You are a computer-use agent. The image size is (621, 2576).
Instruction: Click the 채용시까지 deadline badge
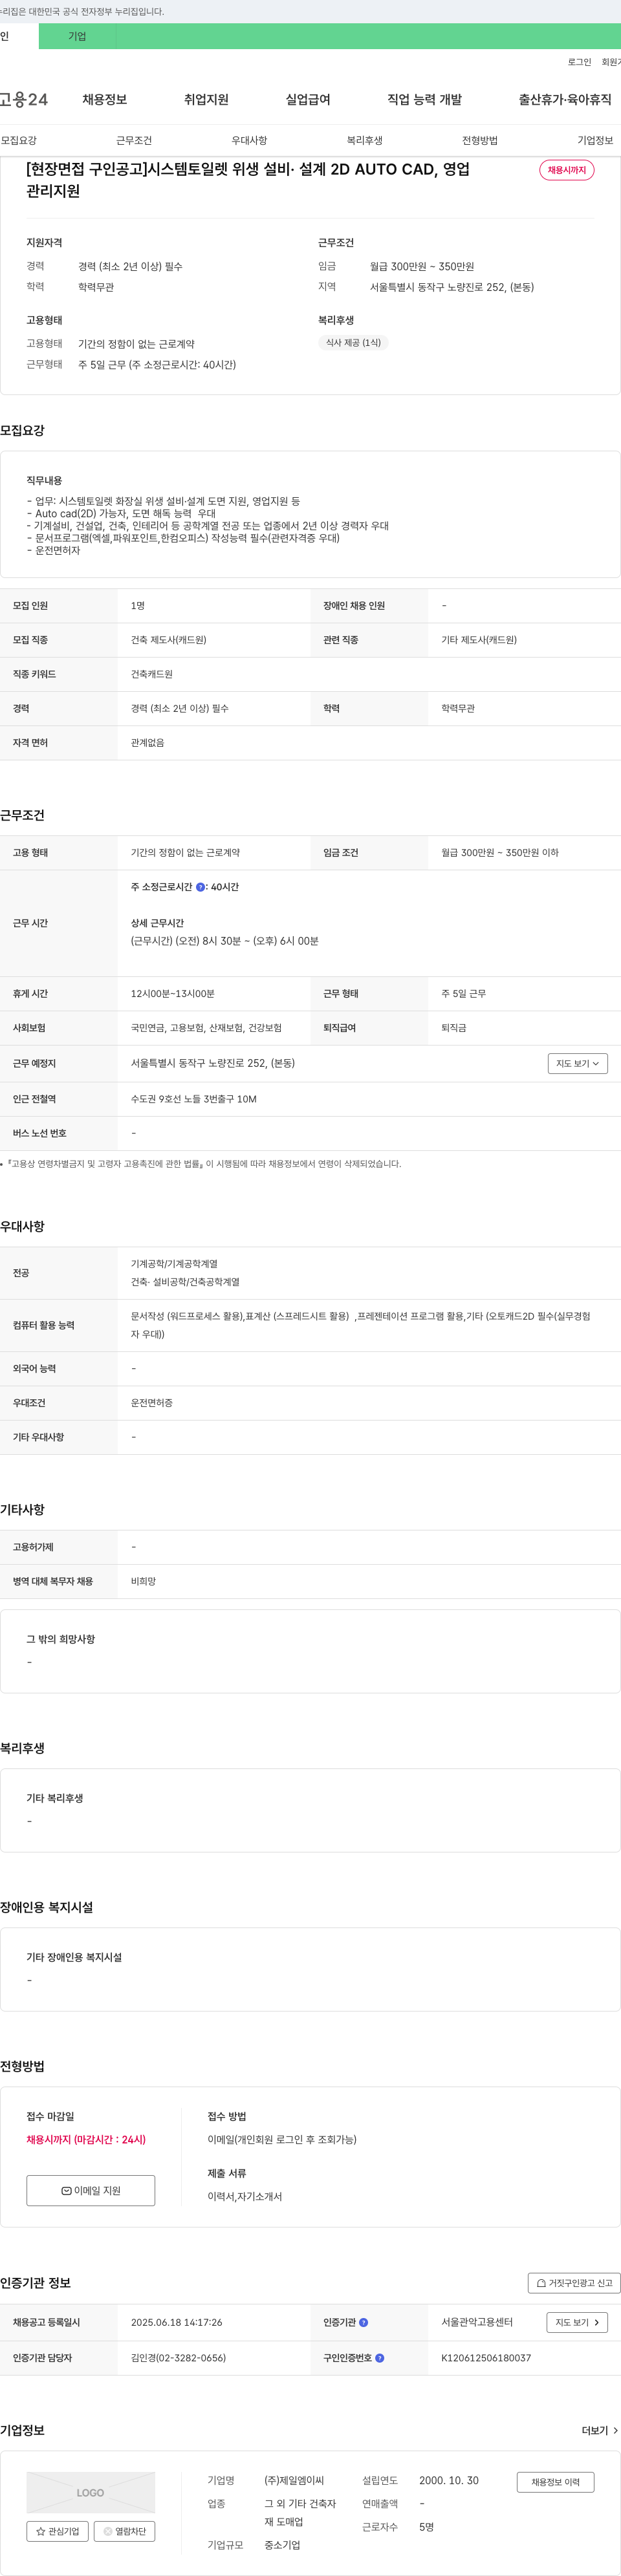567,170
